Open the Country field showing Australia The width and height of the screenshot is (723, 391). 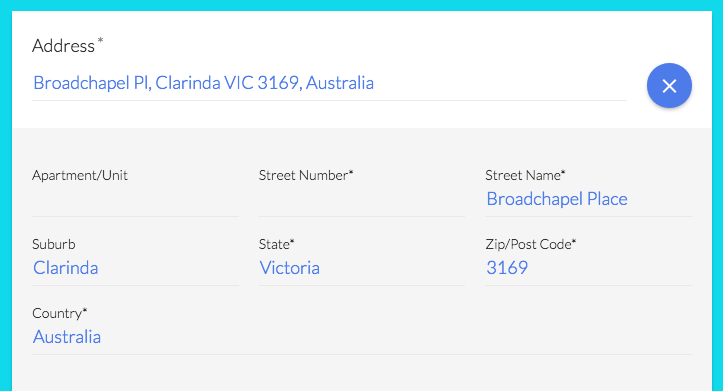362,338
